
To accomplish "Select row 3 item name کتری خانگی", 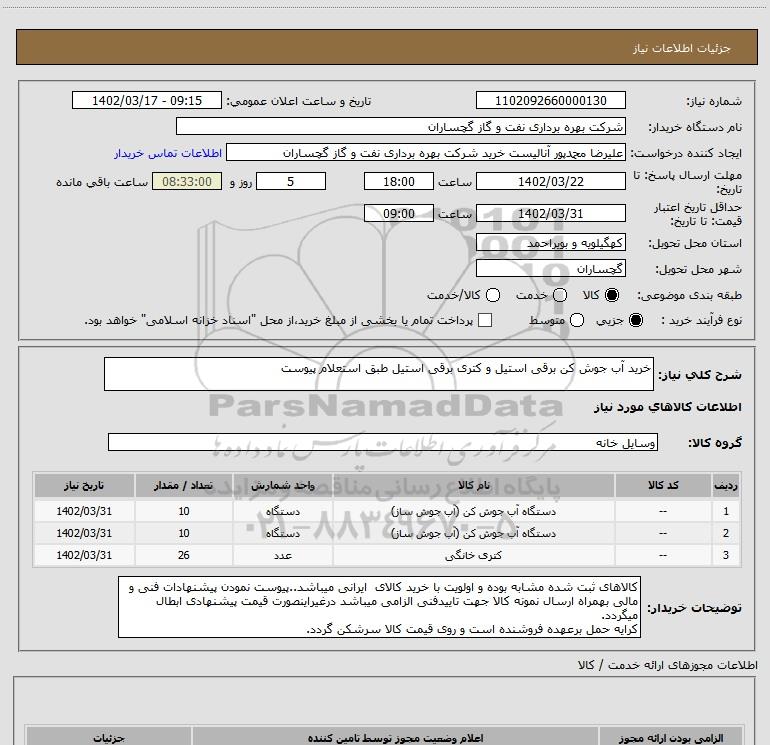I will pos(473,555).
